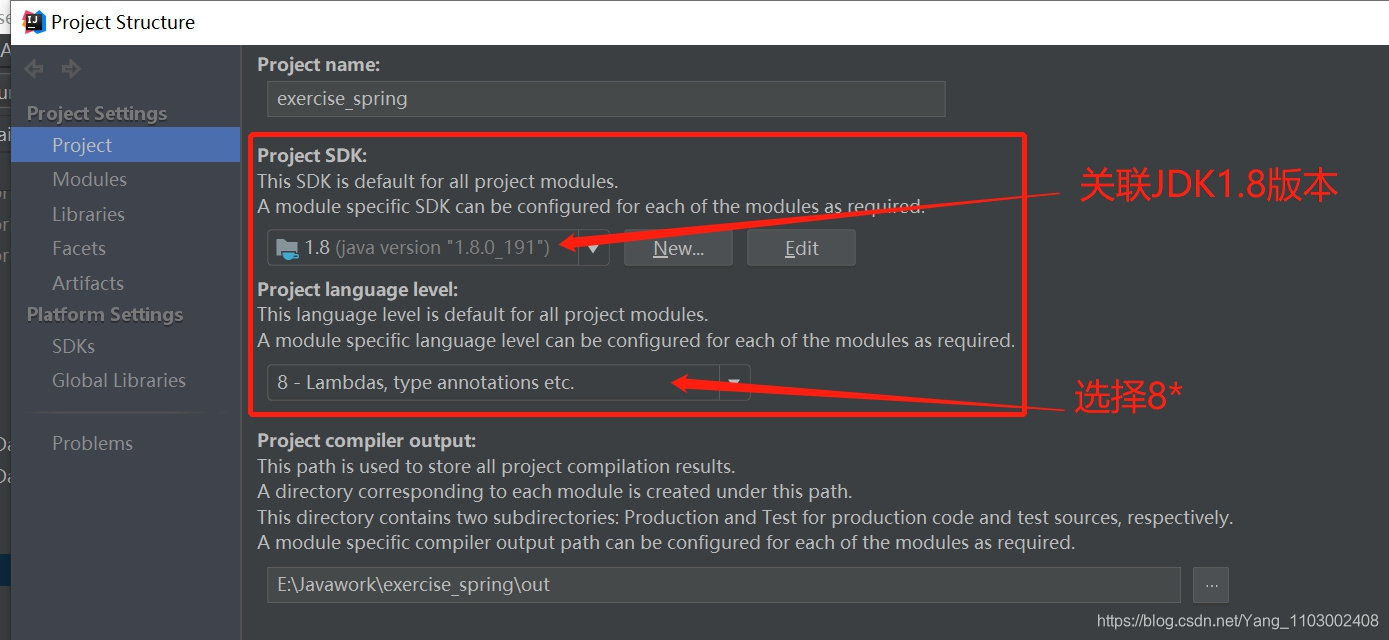1389x640 pixels.
Task: Click the SDK folder icon showing 1.8
Action: click(289, 247)
